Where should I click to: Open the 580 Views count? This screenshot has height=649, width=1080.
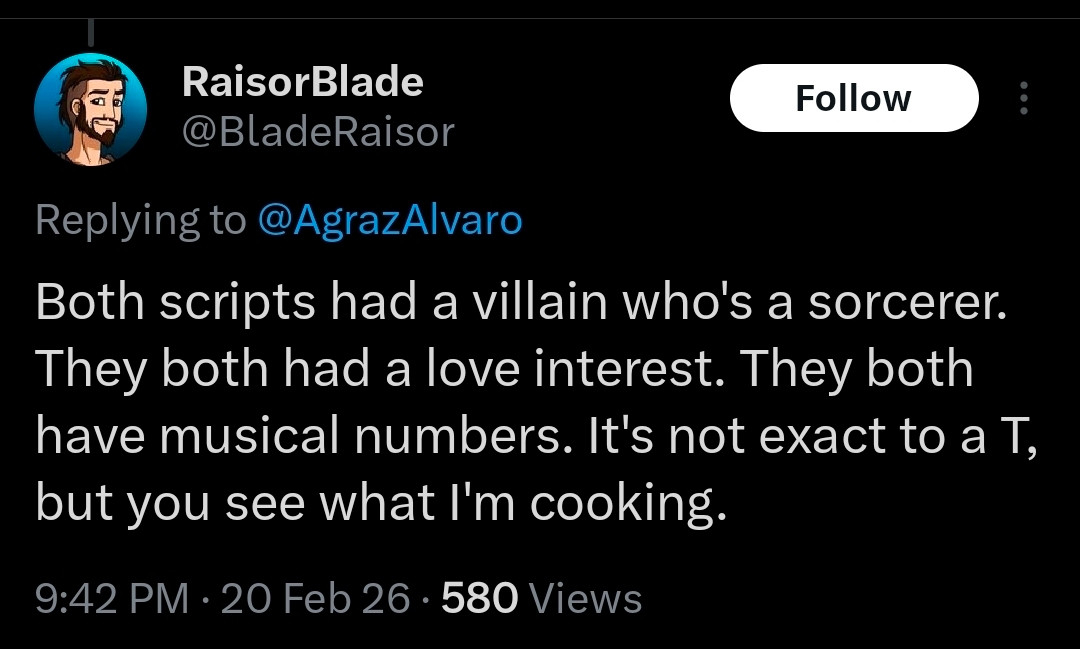tap(541, 598)
